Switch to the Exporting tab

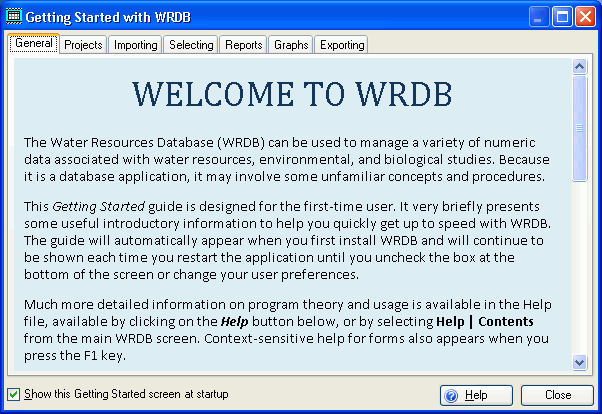[342, 45]
